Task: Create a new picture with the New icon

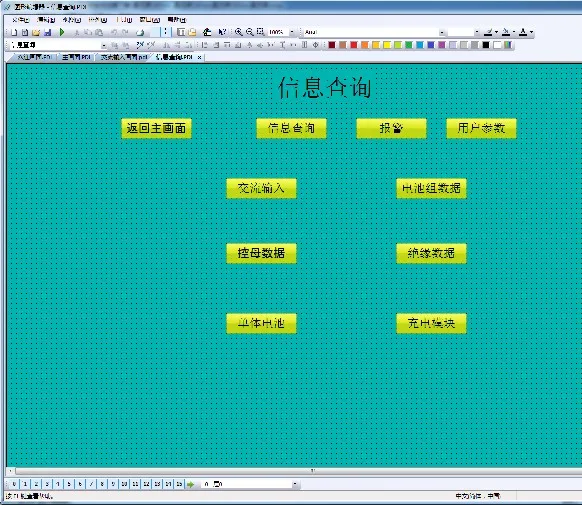Action: (14, 33)
